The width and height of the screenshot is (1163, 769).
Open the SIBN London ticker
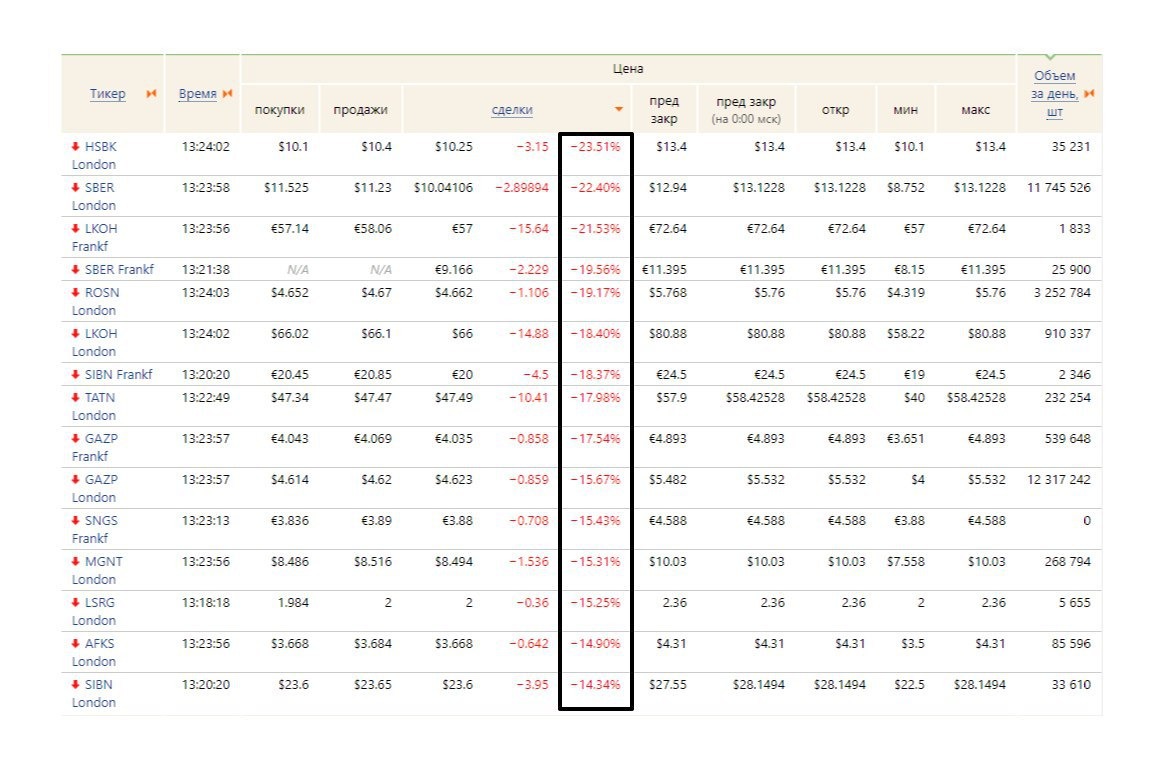(x=94, y=693)
